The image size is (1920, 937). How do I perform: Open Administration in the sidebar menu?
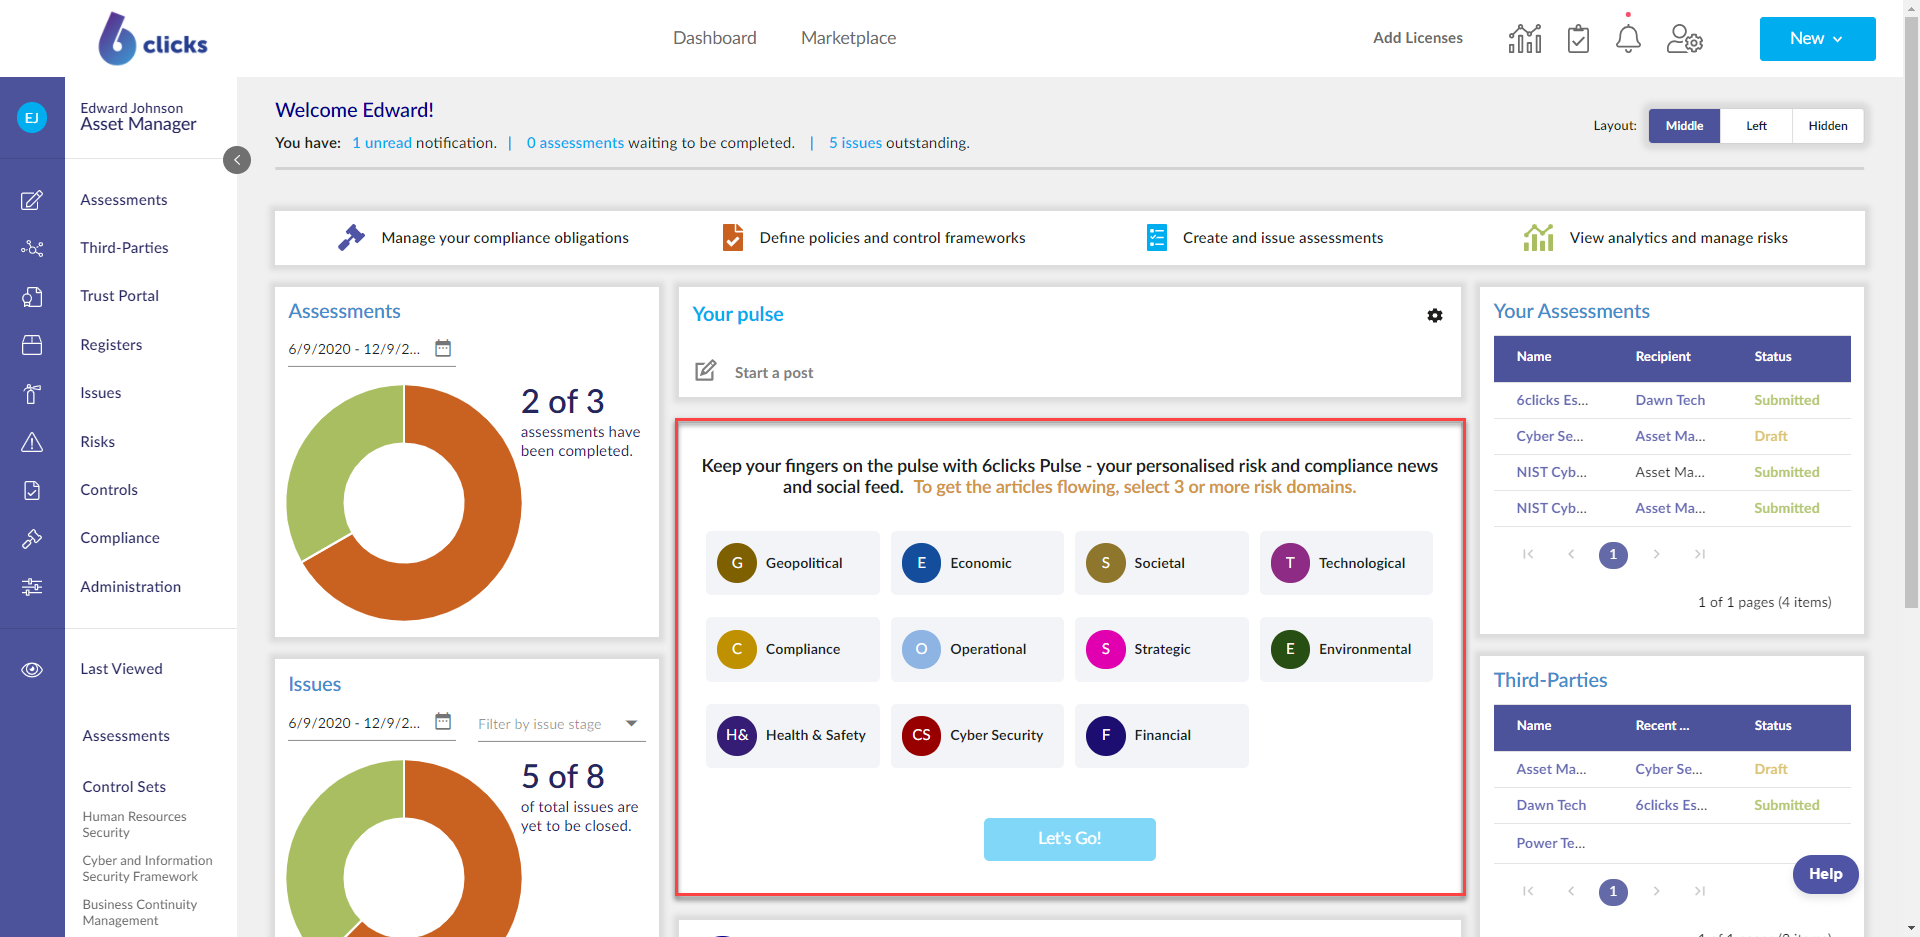pyautogui.click(x=131, y=587)
